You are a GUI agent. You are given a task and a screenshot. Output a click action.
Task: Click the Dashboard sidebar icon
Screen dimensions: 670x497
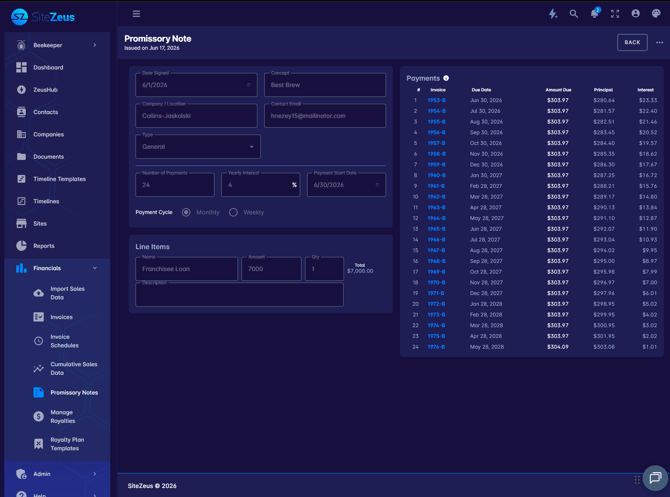[21, 68]
